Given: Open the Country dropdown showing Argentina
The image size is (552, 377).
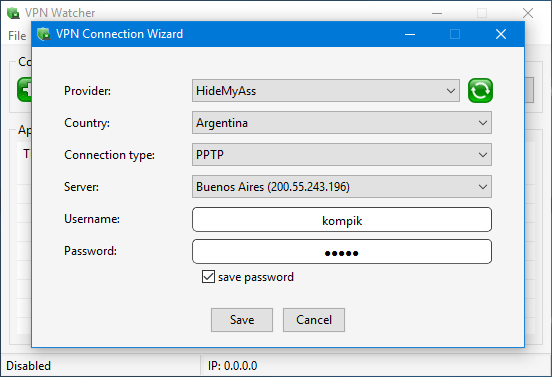Looking at the screenshot, I should click(x=341, y=122).
